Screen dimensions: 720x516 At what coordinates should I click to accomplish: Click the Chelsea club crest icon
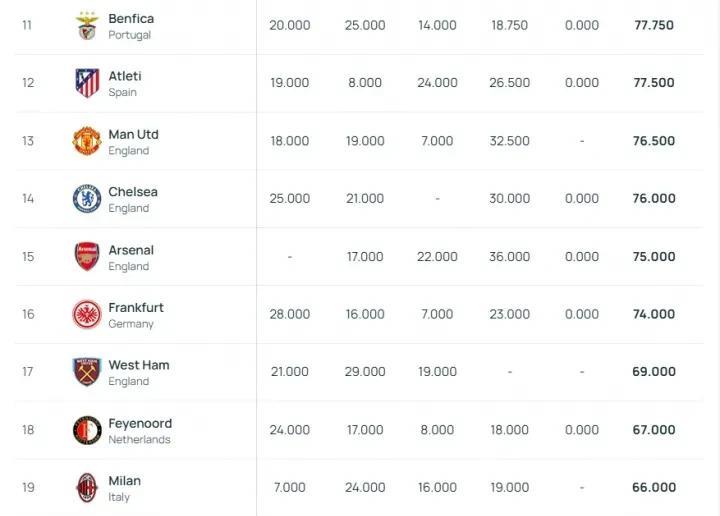pyautogui.click(x=87, y=199)
